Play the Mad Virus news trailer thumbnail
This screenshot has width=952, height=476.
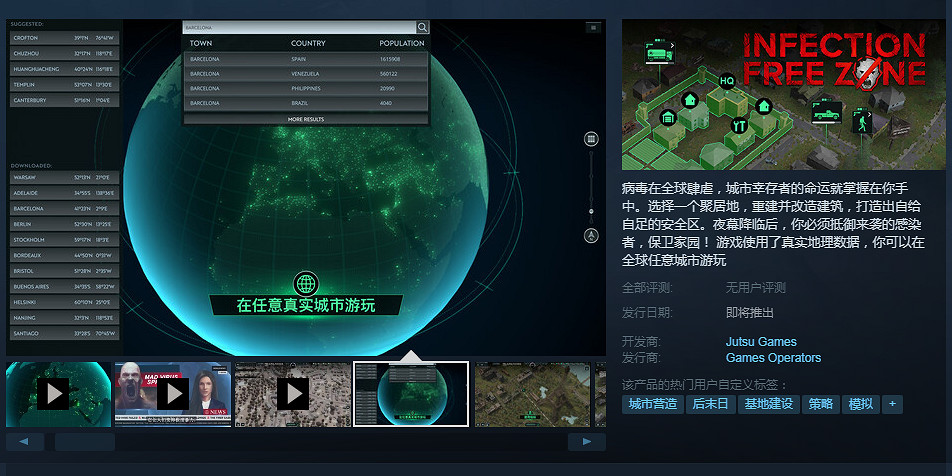coord(172,394)
